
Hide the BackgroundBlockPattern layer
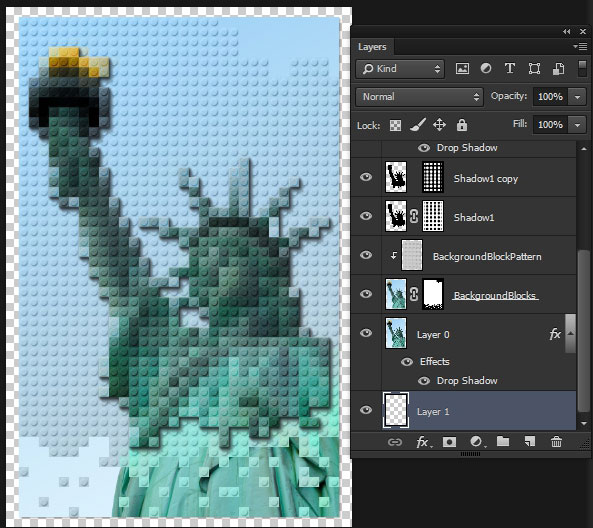366,255
